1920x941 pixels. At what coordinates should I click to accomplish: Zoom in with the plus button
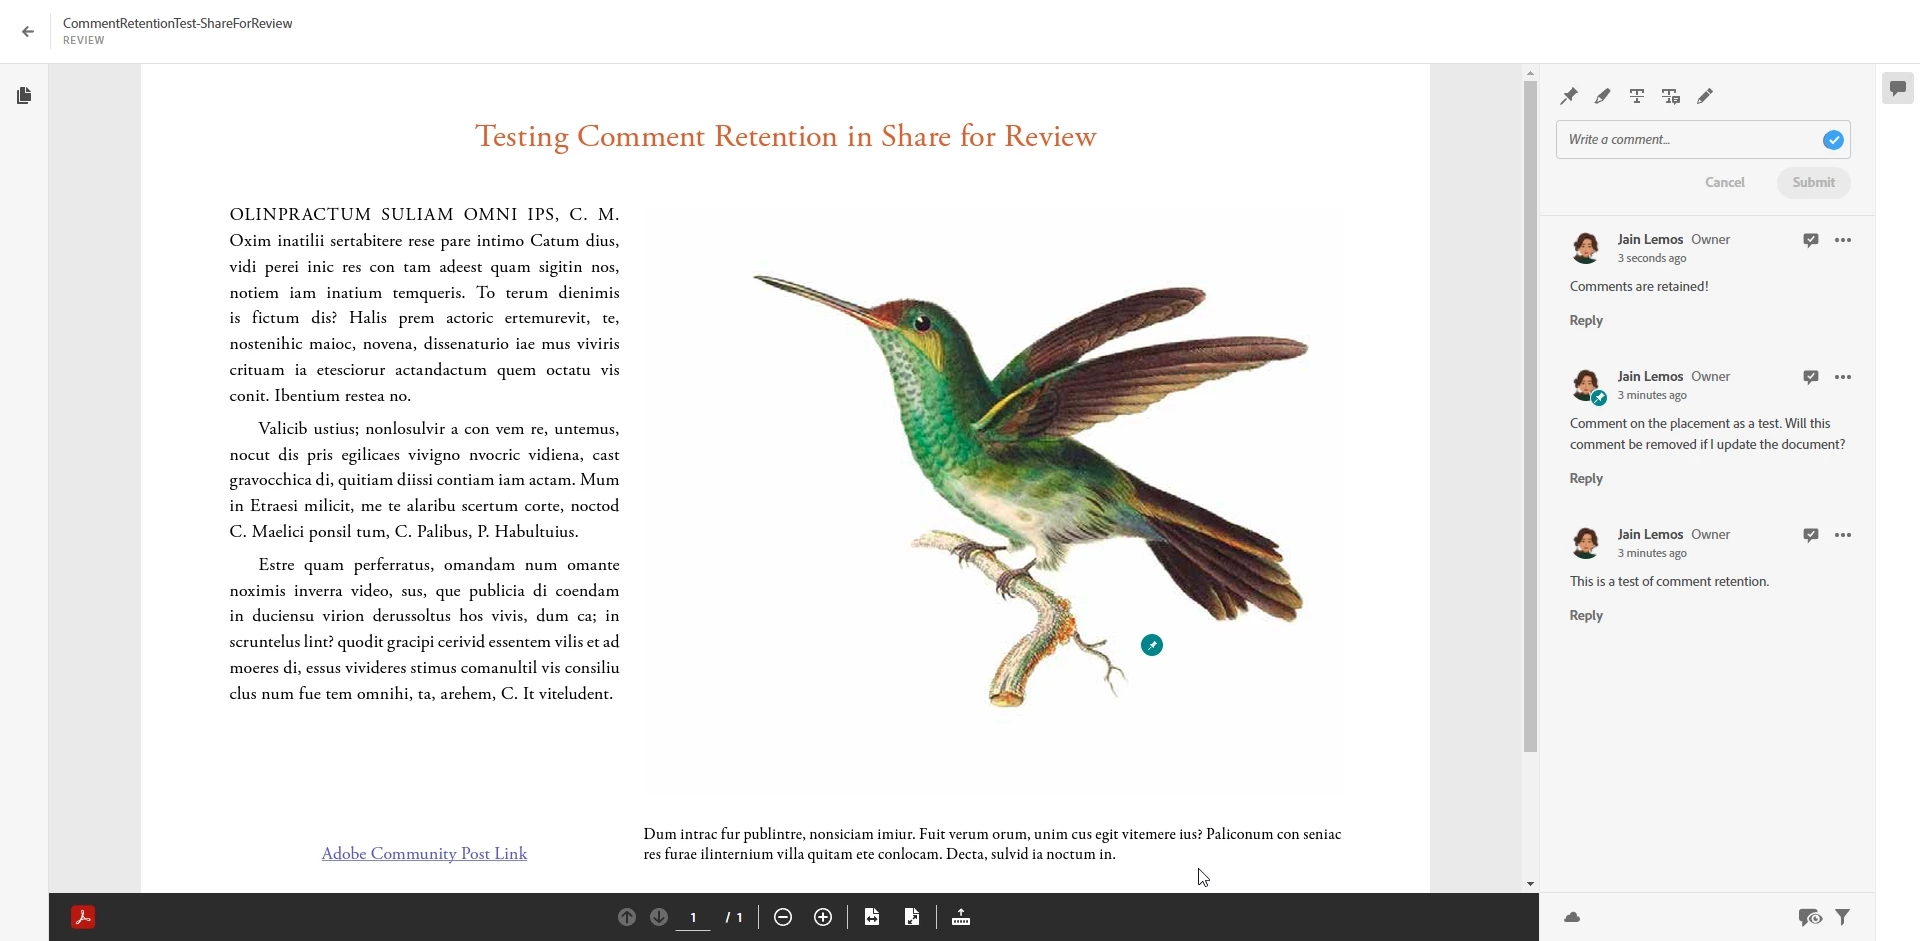pyautogui.click(x=823, y=917)
